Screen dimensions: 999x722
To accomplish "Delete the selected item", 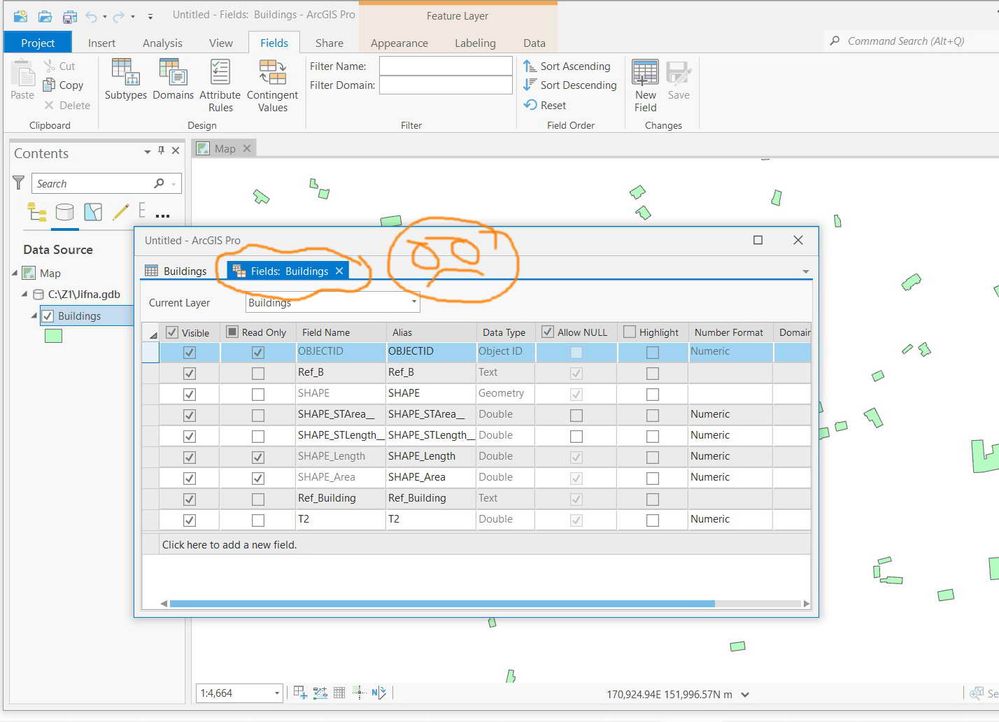I will click(67, 105).
